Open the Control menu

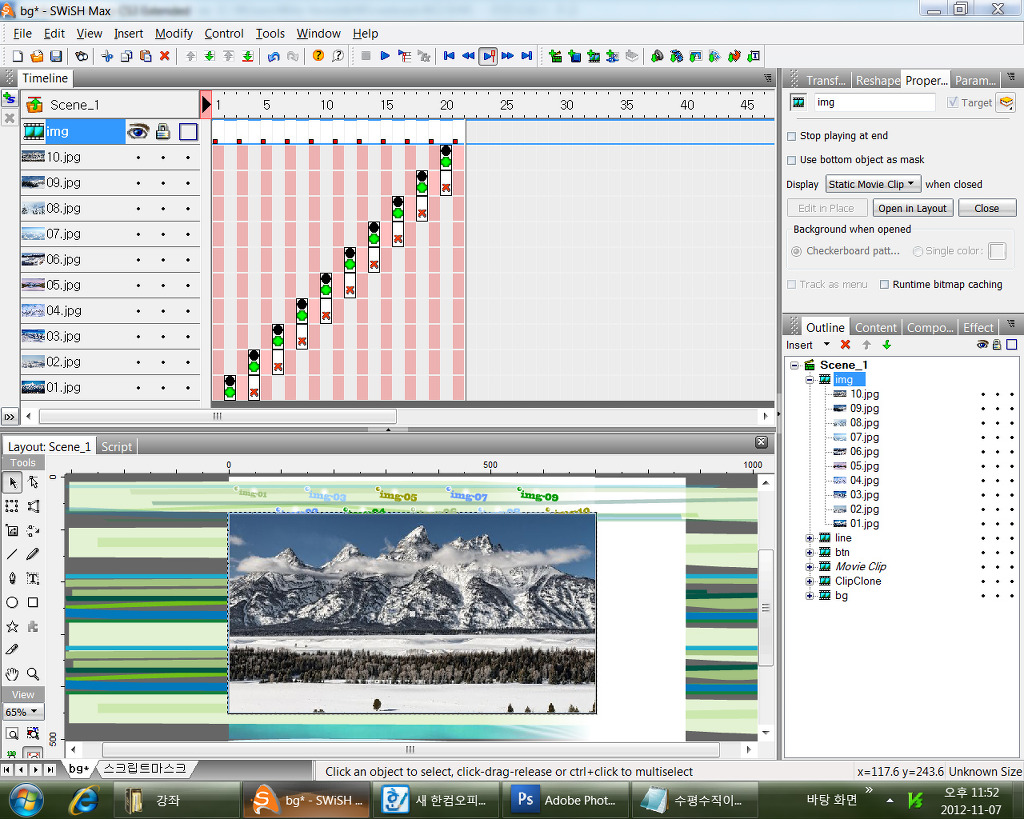pos(224,33)
